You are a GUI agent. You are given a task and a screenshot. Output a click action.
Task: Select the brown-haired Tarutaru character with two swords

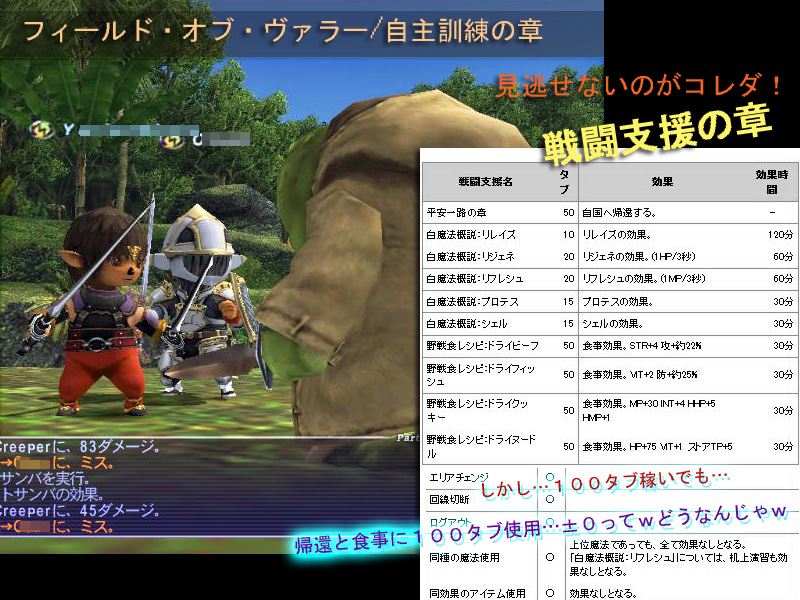click(102, 311)
